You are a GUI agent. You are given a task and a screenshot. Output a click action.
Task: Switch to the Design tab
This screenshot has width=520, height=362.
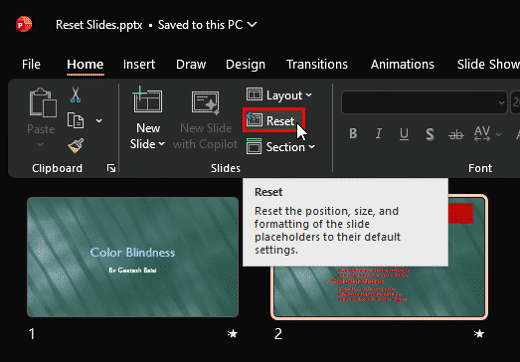(246, 64)
